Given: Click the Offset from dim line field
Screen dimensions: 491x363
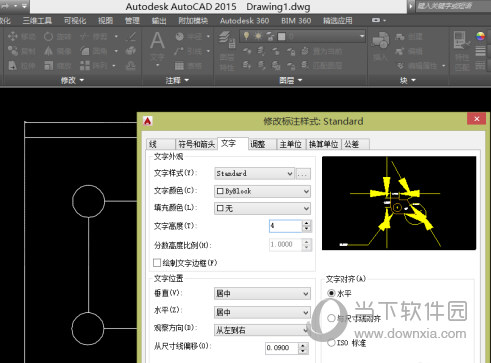Looking at the screenshot, I should (x=282, y=348).
